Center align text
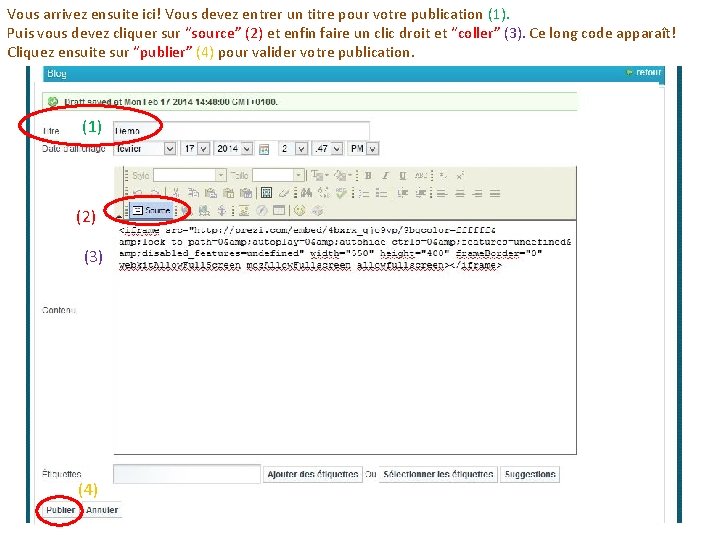 [x=460, y=193]
